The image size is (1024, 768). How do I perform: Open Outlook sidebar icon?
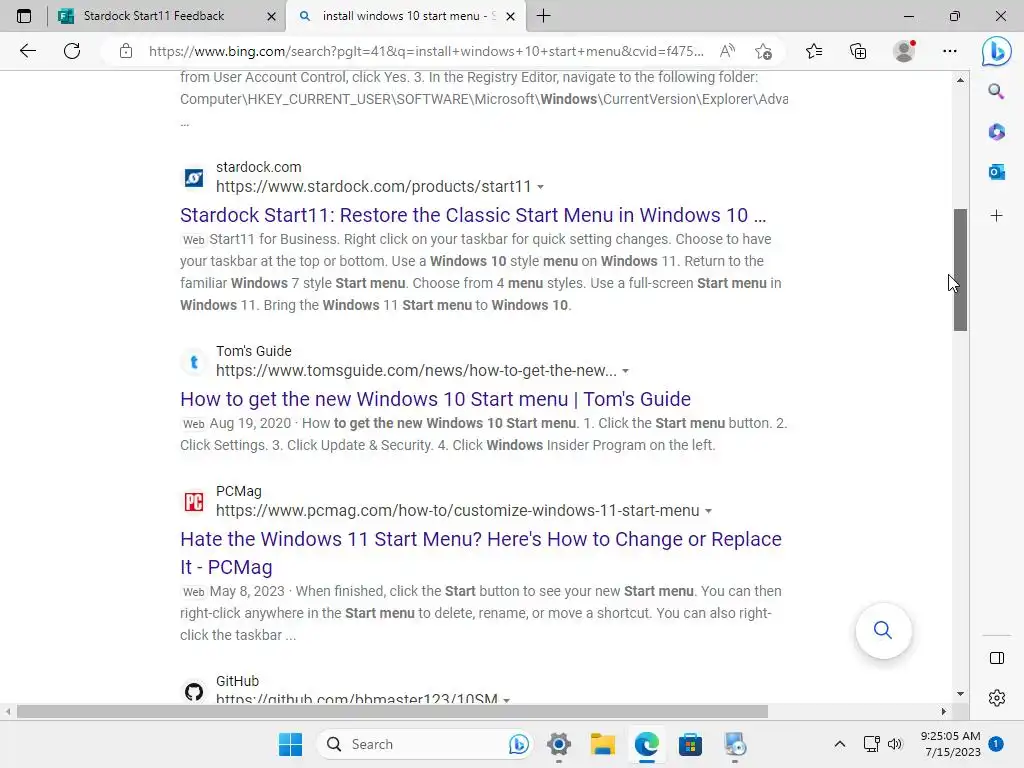(x=996, y=172)
